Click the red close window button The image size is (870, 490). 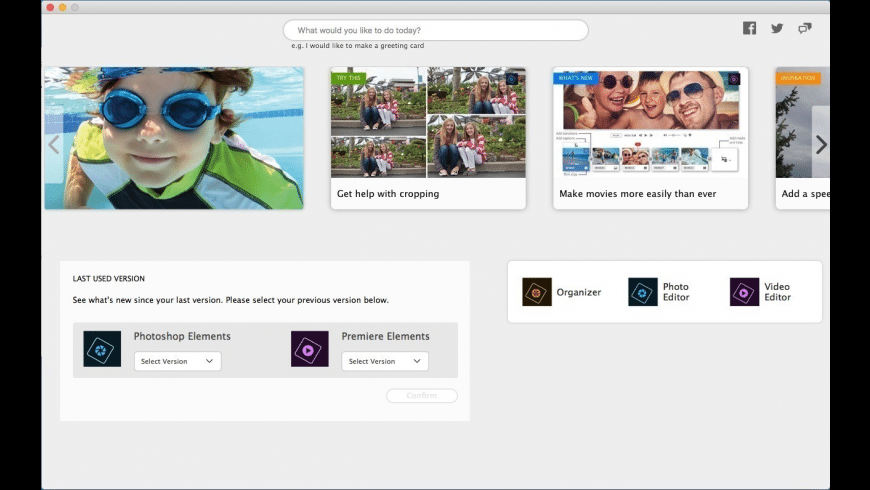pyautogui.click(x=50, y=7)
